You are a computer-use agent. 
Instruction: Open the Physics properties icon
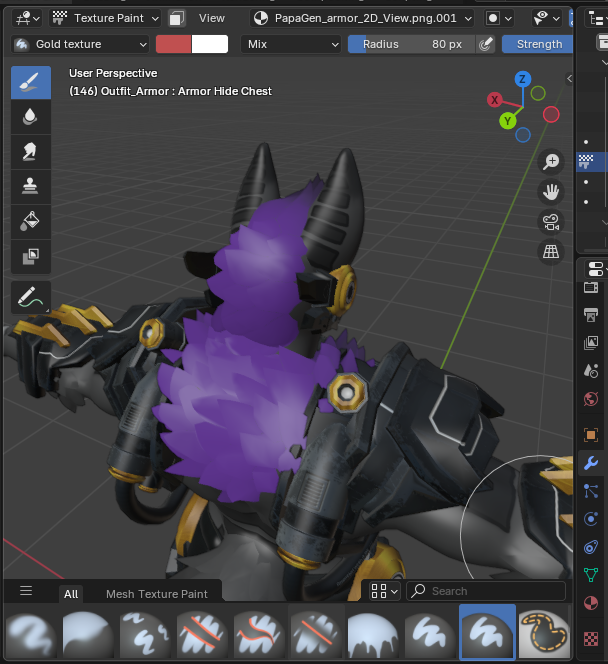[x=591, y=519]
